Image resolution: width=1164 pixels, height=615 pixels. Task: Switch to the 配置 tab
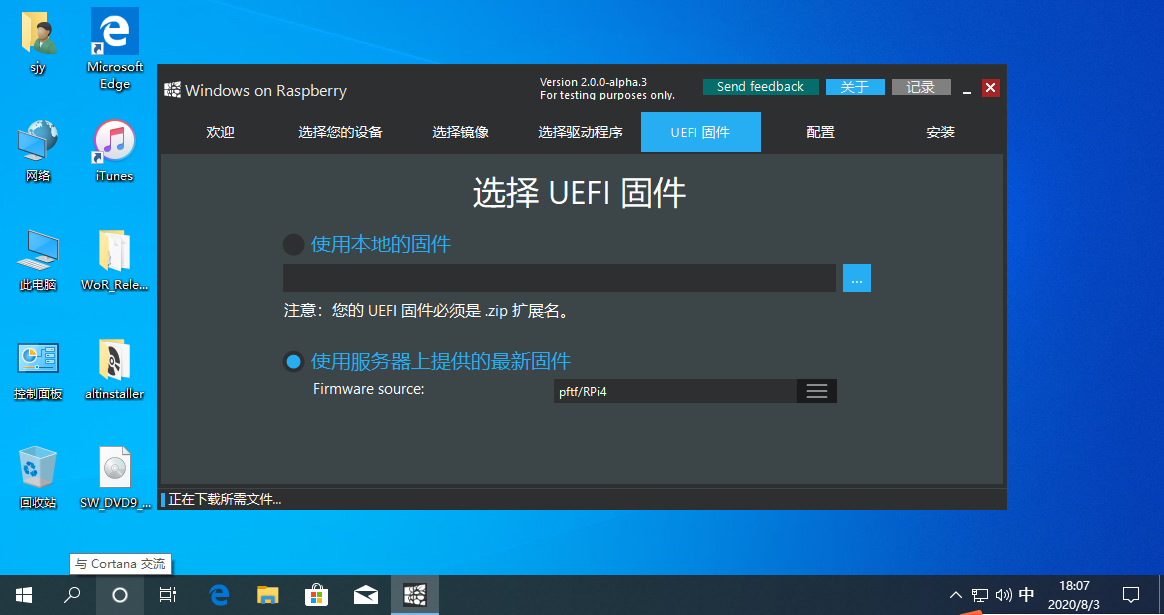(x=820, y=132)
